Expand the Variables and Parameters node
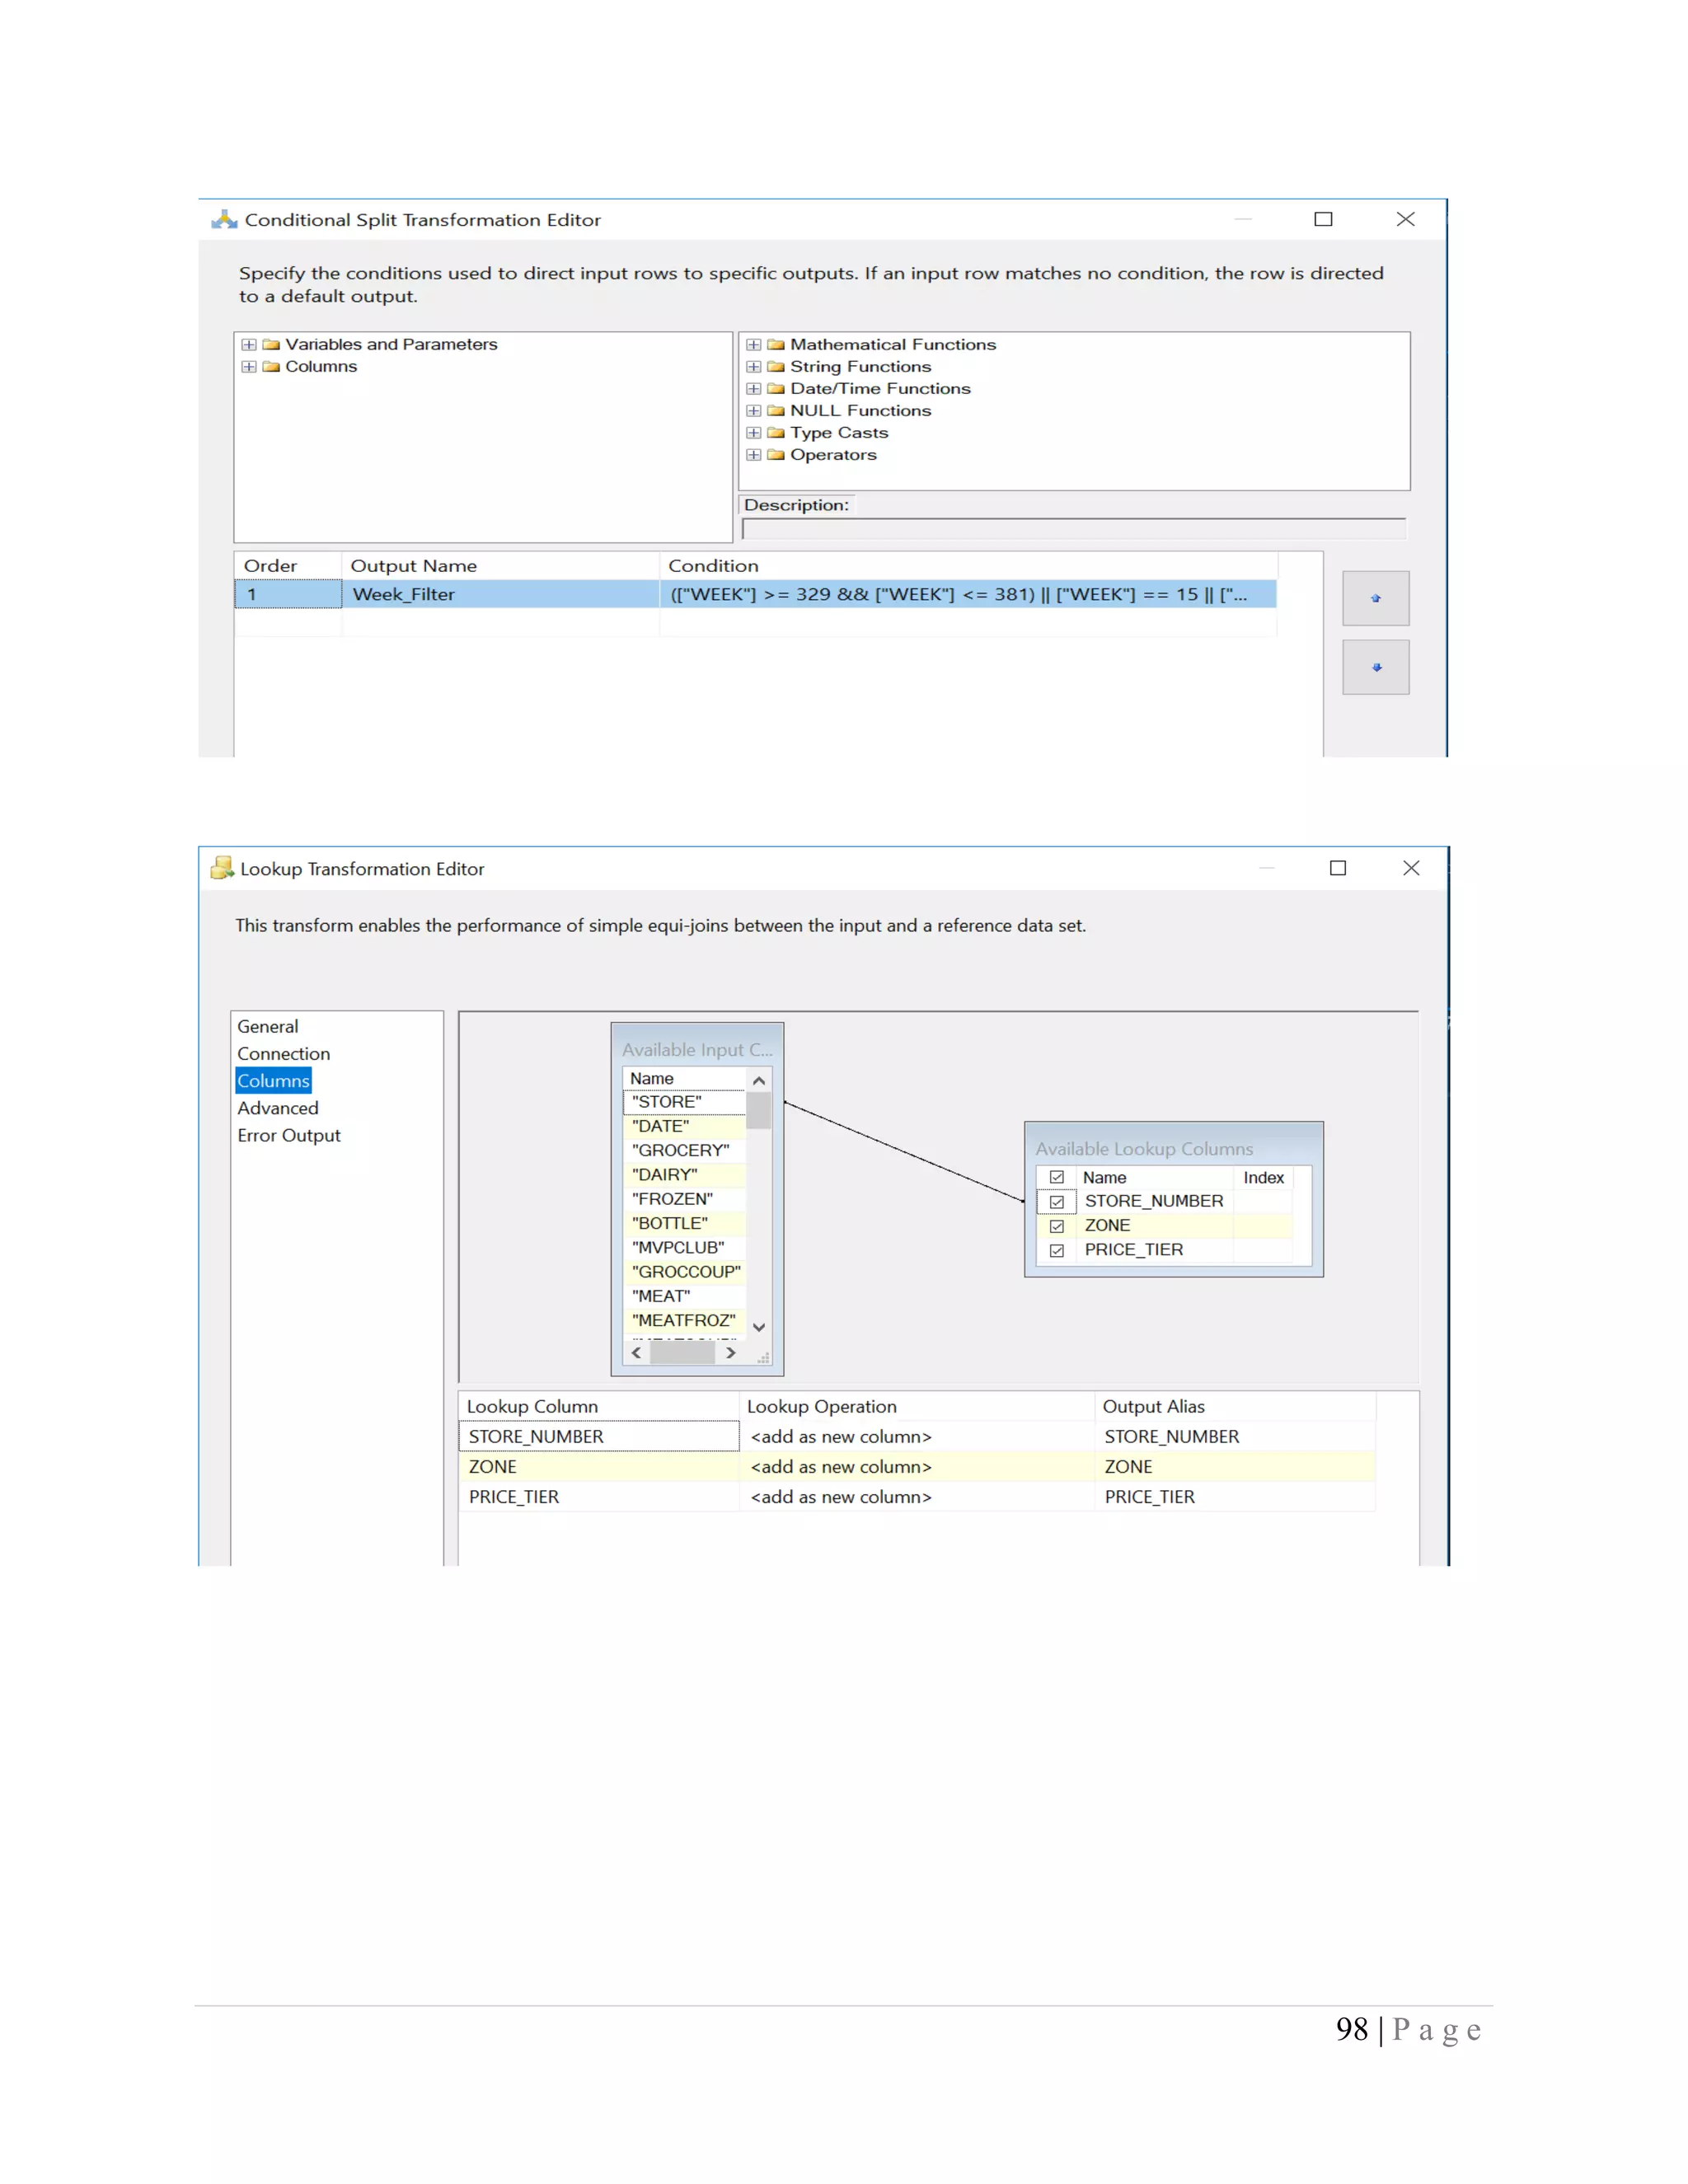Image resolution: width=1688 pixels, height=2184 pixels. point(249,345)
